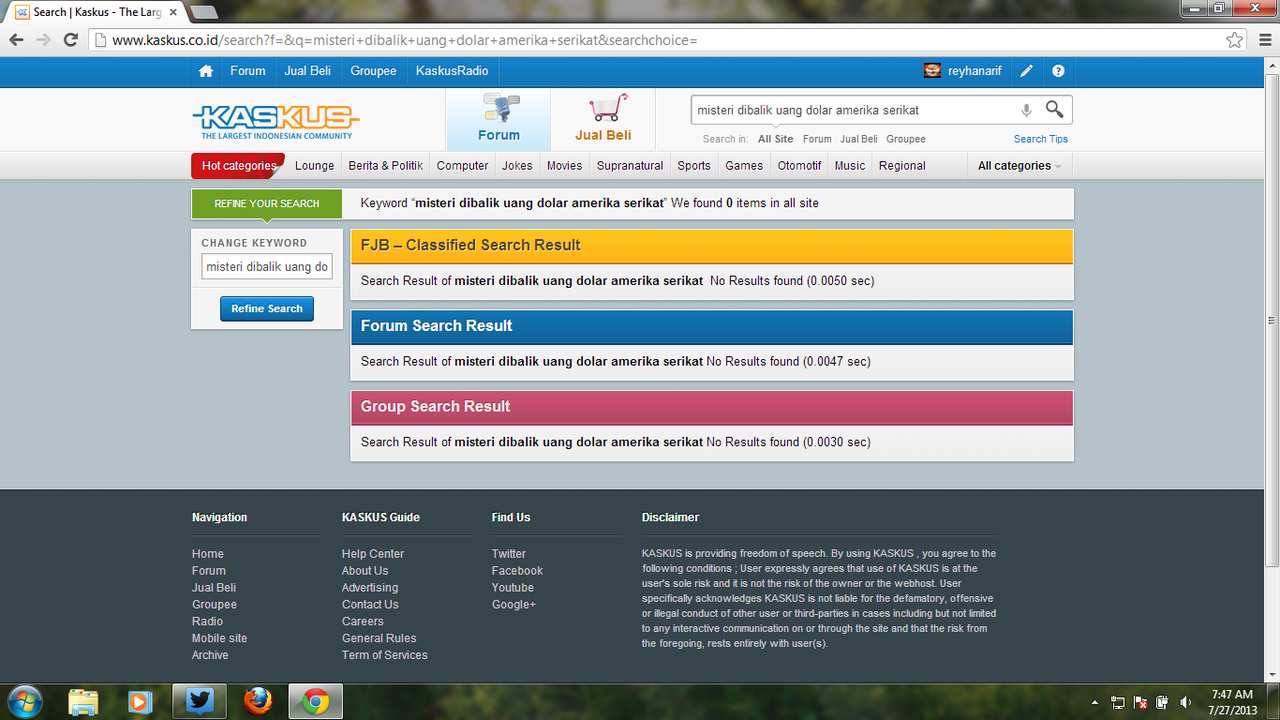Open Mobile site footer link
The width and height of the screenshot is (1280, 720).
(219, 638)
